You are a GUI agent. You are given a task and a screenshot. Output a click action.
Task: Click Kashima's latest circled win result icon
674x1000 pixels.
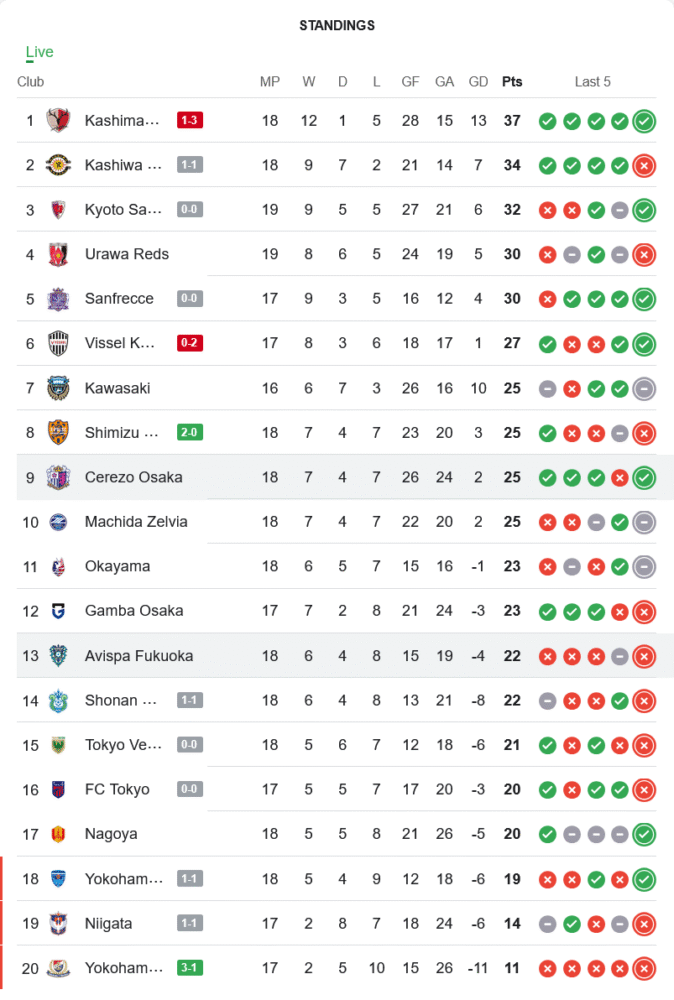645,121
